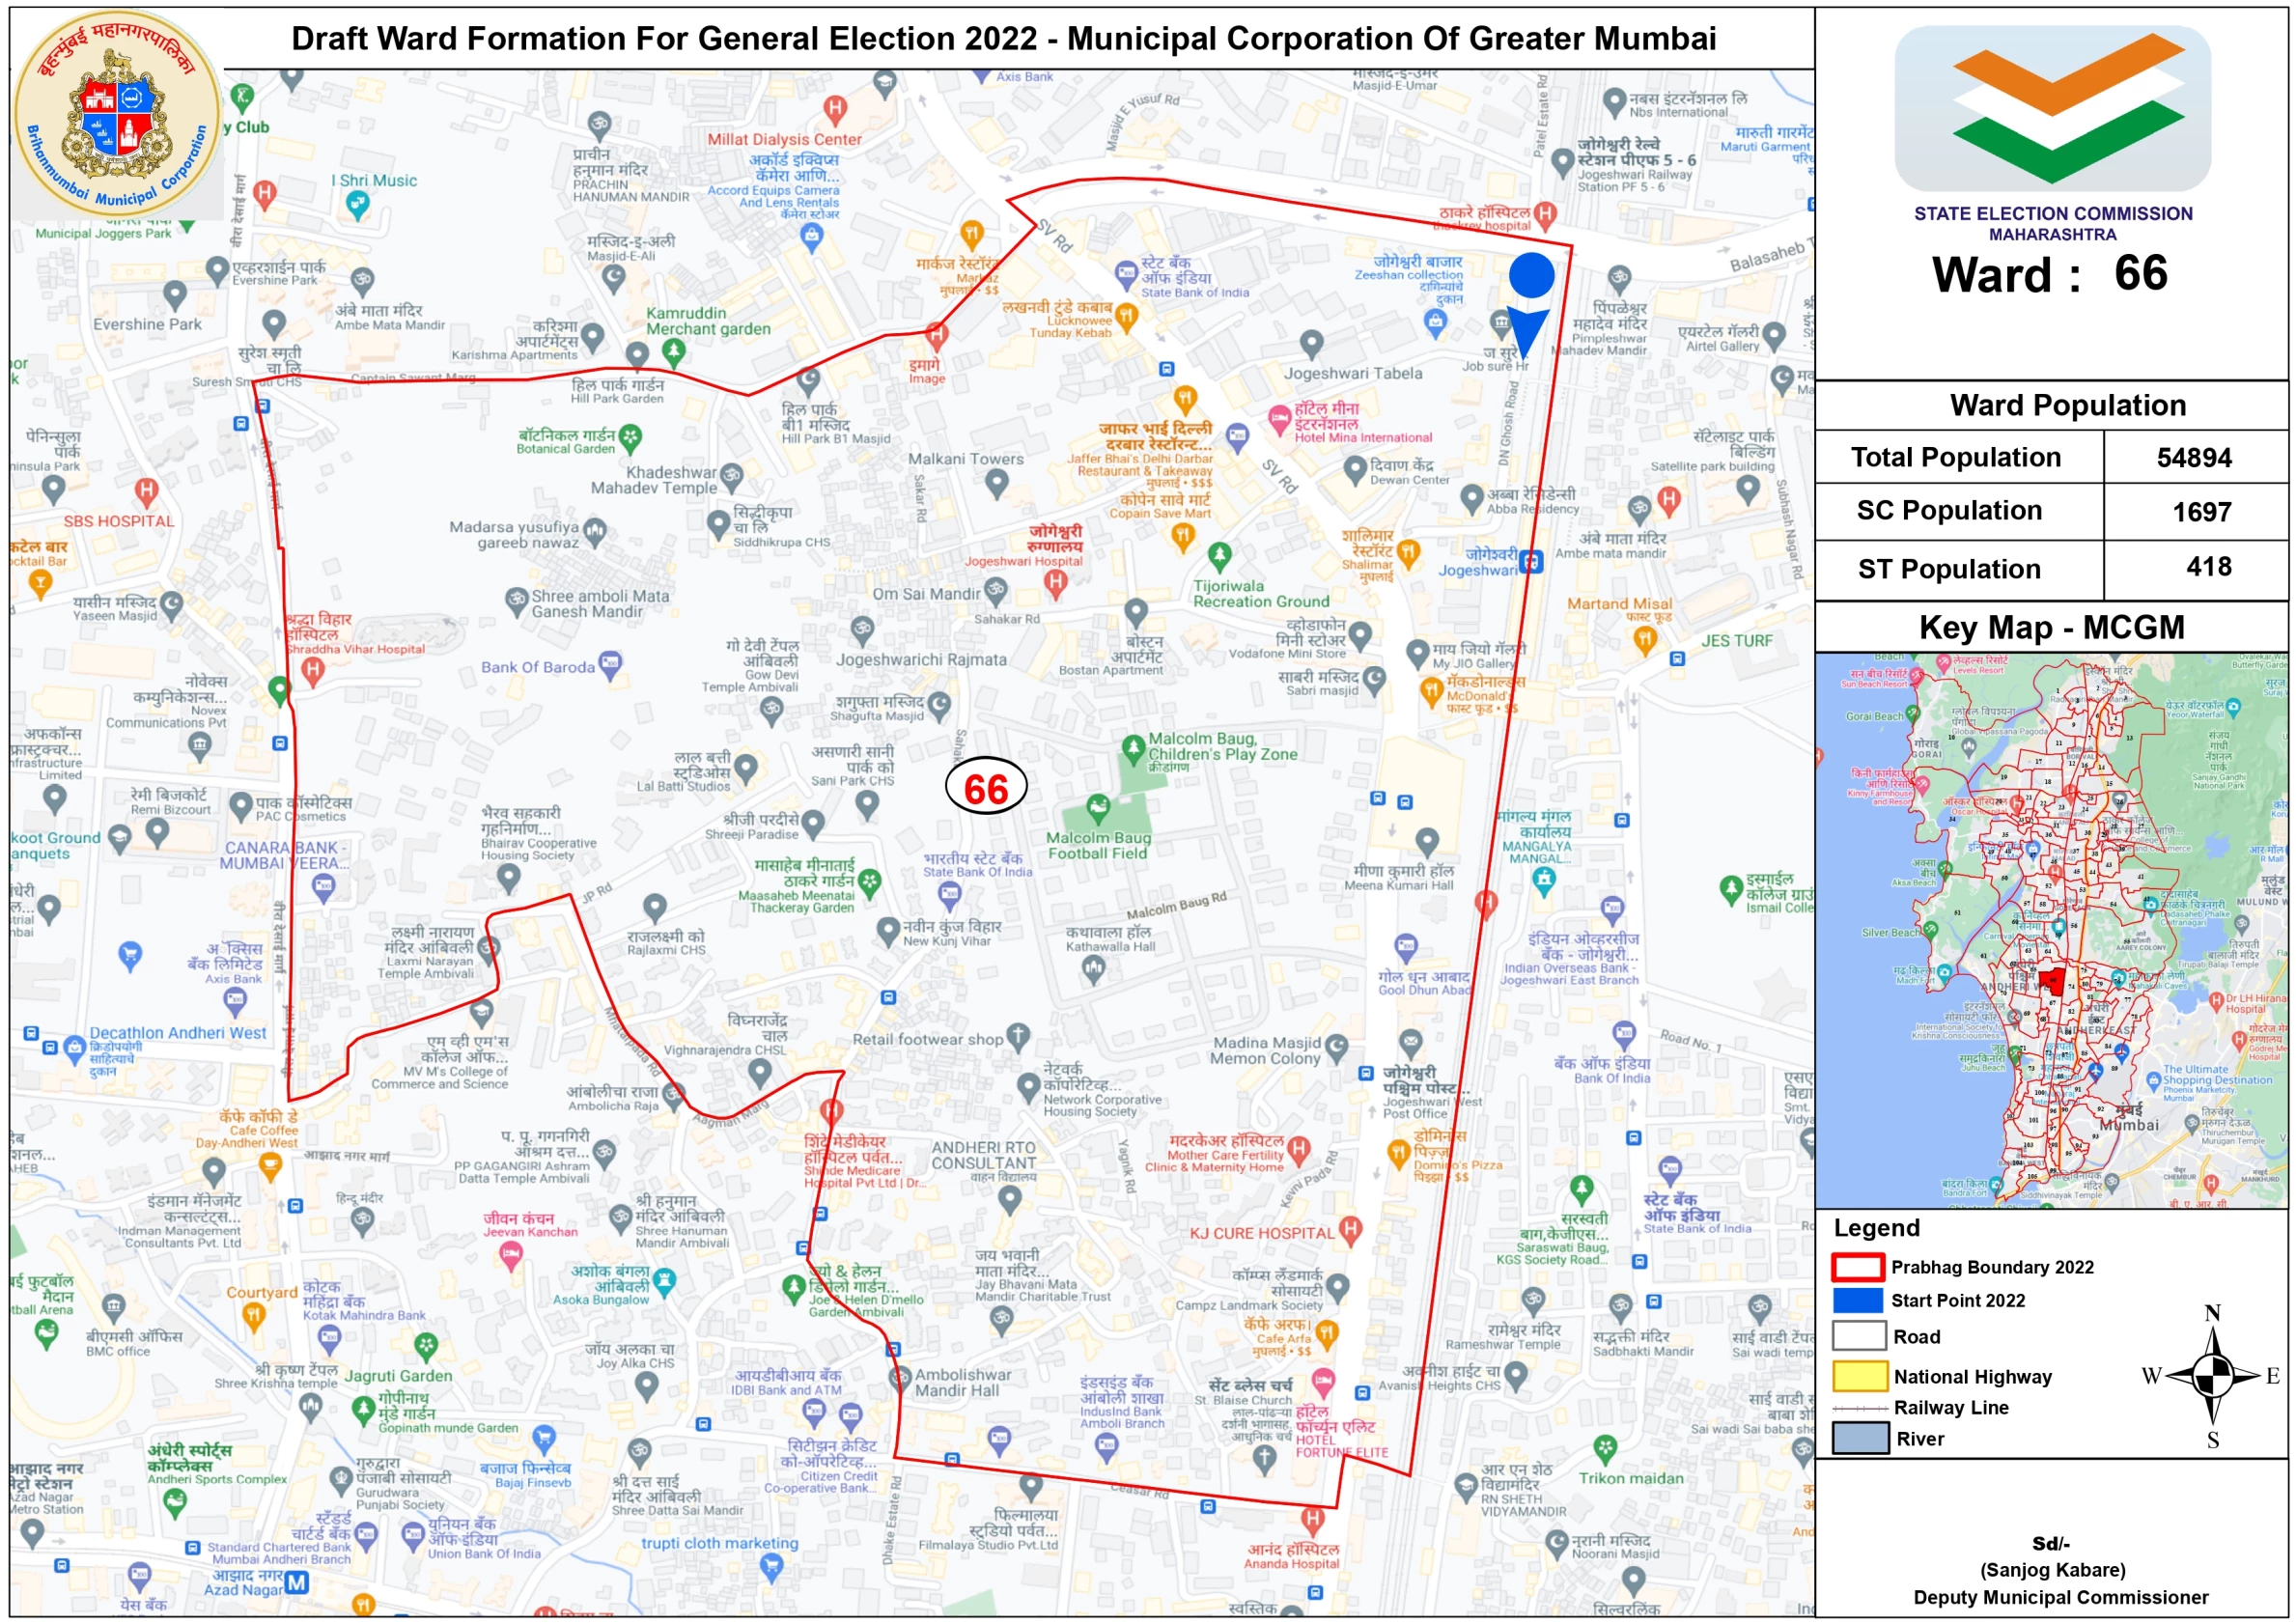The height and width of the screenshot is (1623, 2296).
Task: Click the red Prabhag Boundary legend swatch
Action: point(1858,1267)
